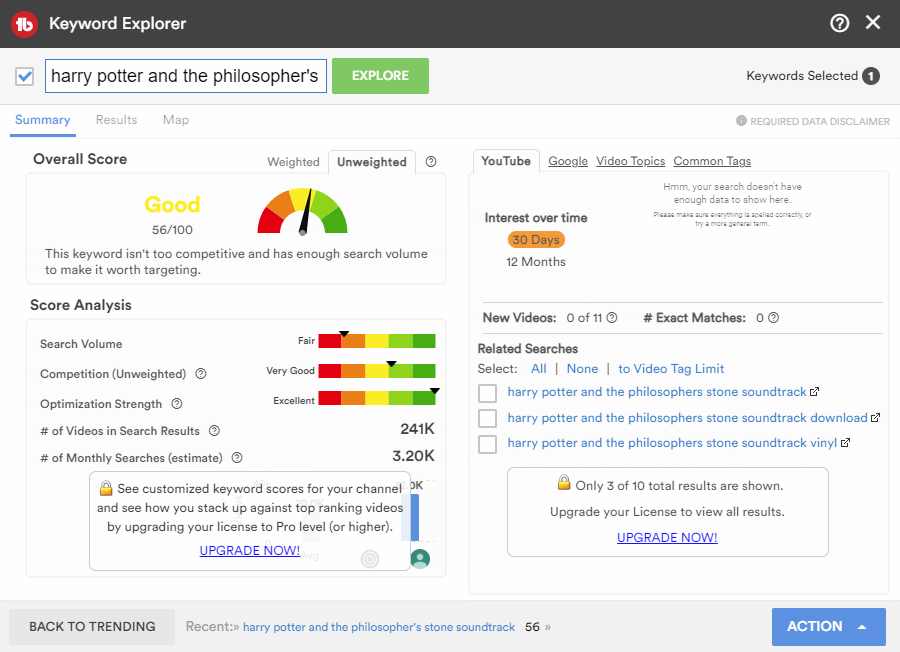Click the 241K videos count value
Viewport: 900px width, 652px height.
pyautogui.click(x=417, y=429)
